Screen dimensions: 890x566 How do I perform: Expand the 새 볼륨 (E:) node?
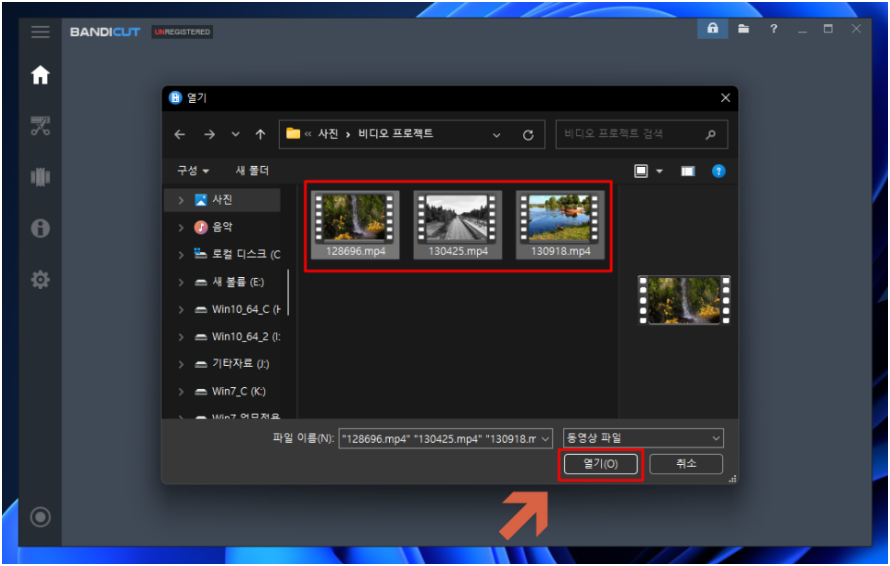pyautogui.click(x=180, y=282)
